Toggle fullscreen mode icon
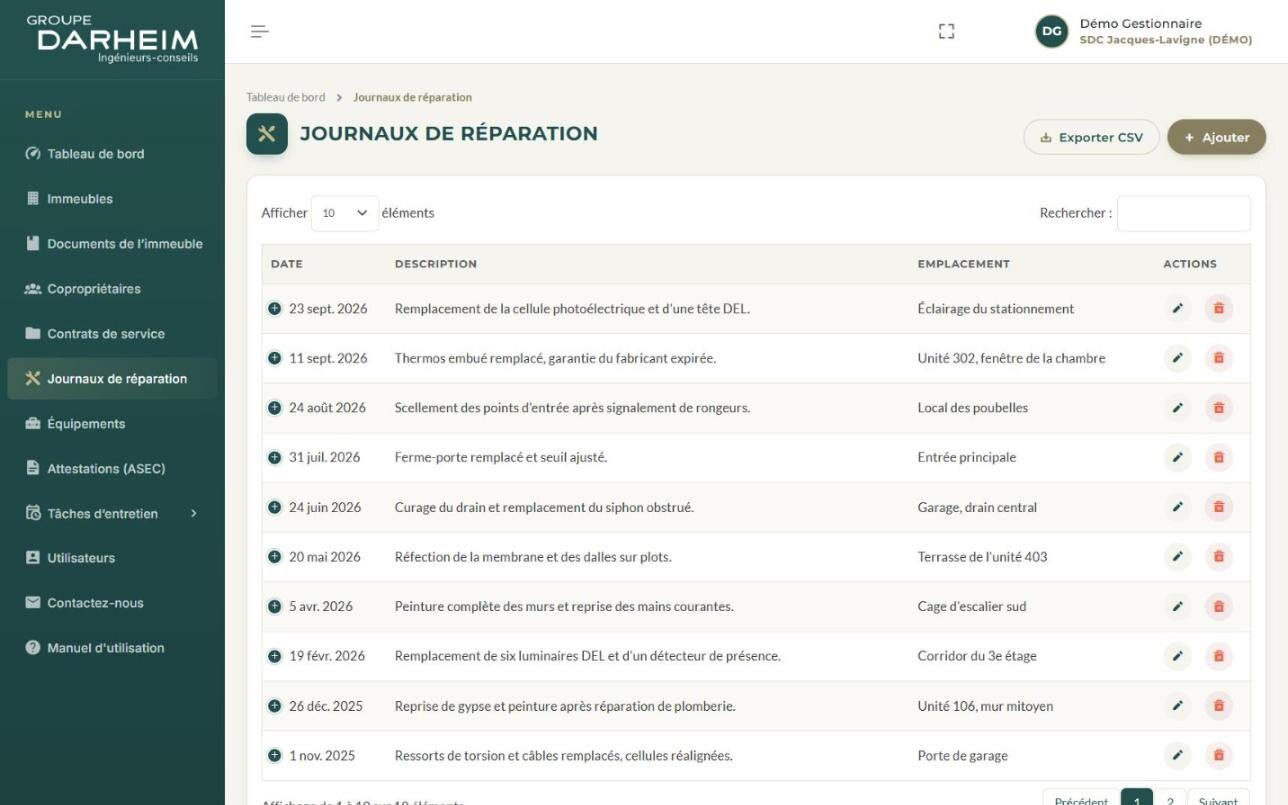Screen dimensions: 1288x805 (x=946, y=32)
